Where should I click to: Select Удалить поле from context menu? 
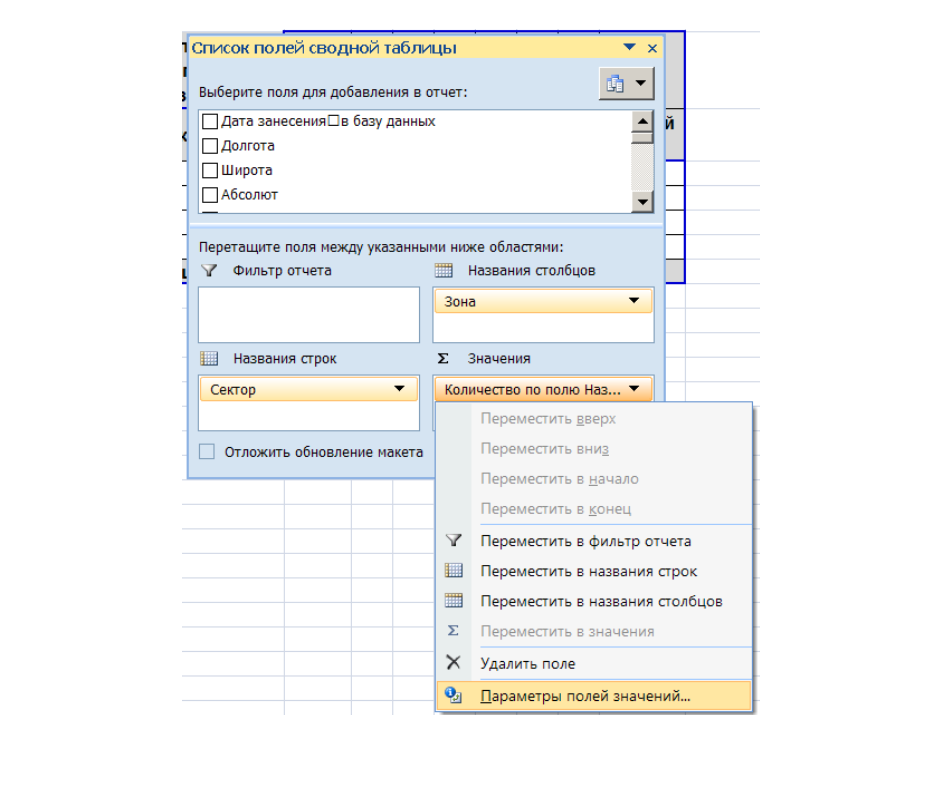[x=528, y=663]
